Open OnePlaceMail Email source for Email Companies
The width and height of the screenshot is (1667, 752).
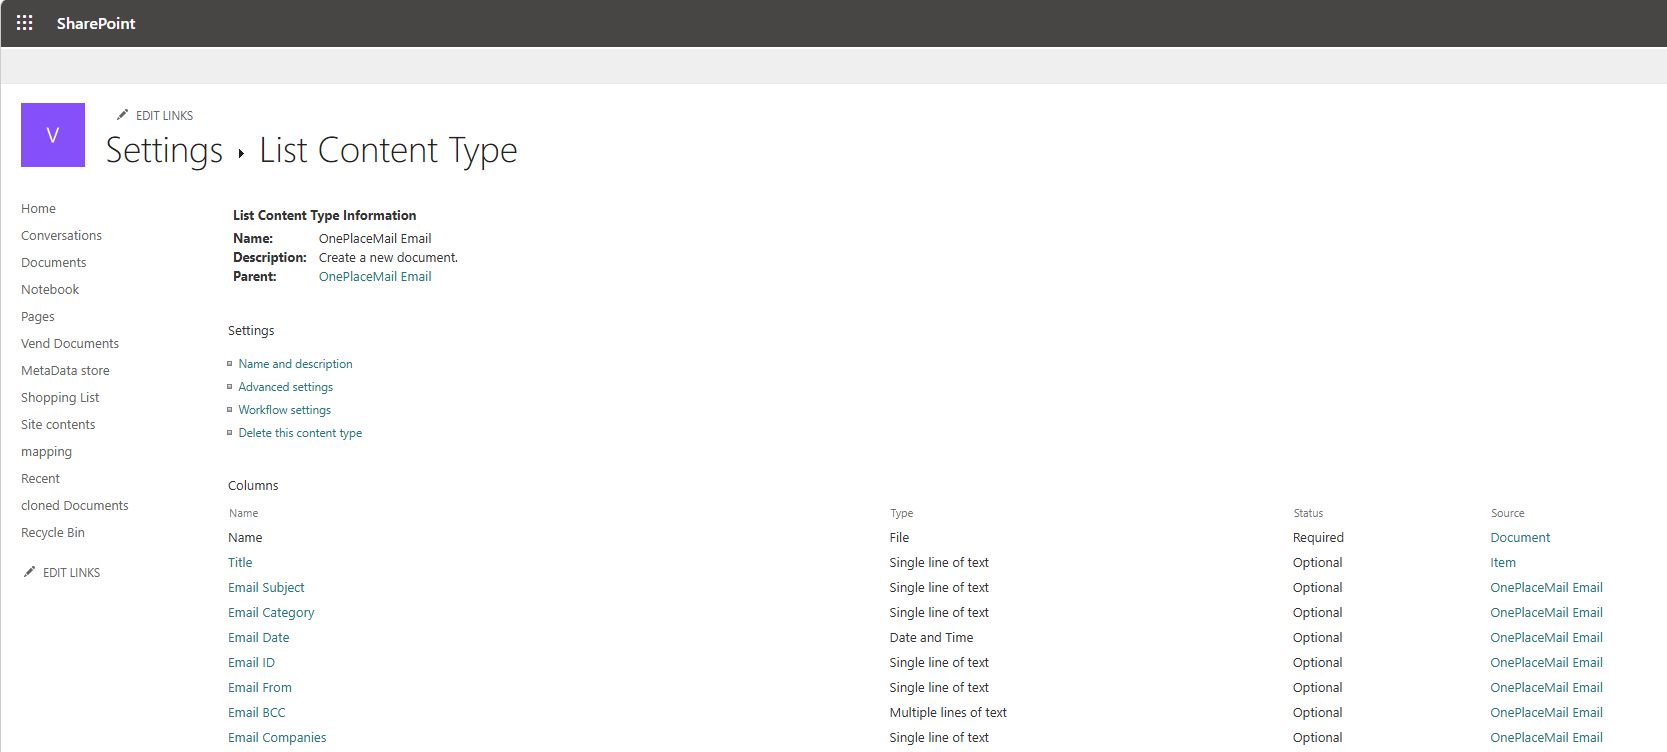[1546, 738]
